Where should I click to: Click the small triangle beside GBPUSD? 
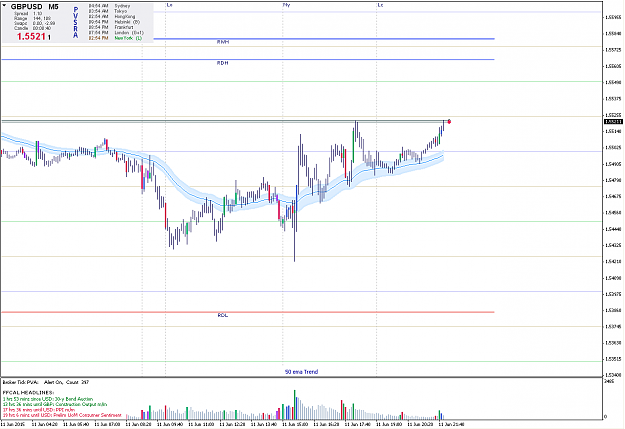(4, 6)
